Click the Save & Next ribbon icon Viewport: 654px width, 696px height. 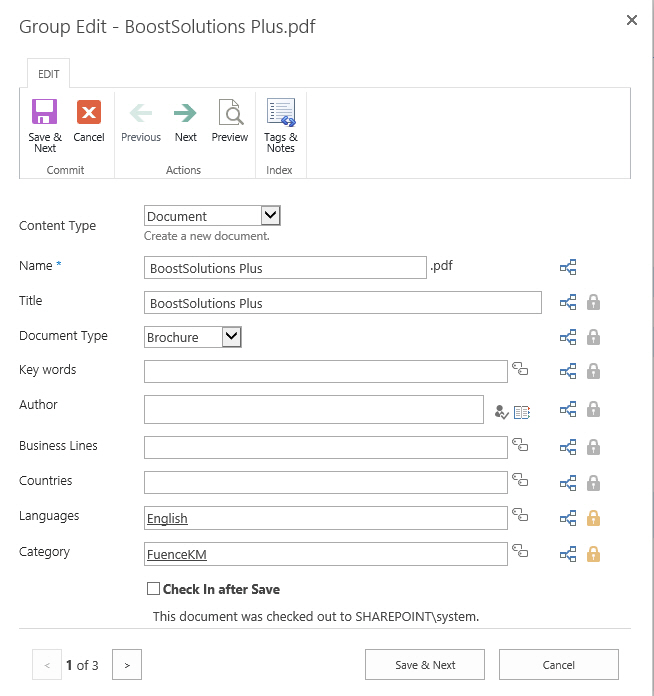click(x=44, y=111)
